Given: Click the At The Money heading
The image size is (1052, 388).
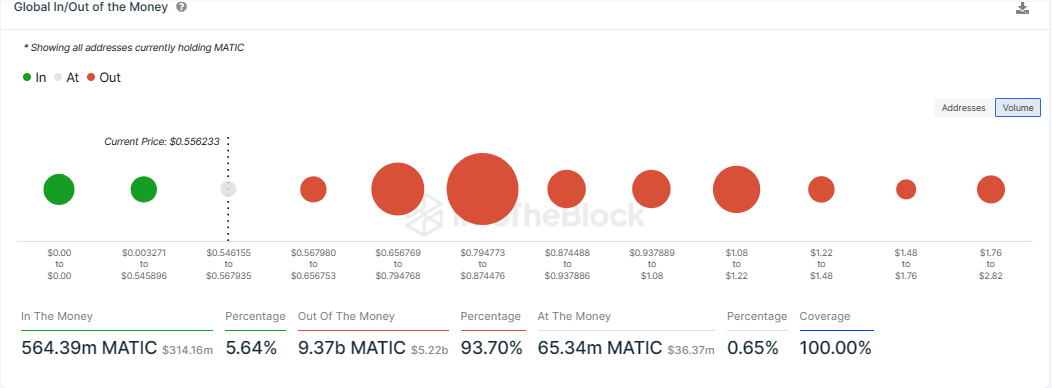Looking at the screenshot, I should [574, 316].
